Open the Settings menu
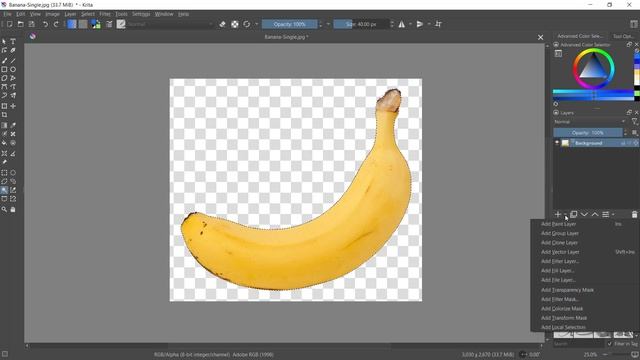 (x=141, y=14)
